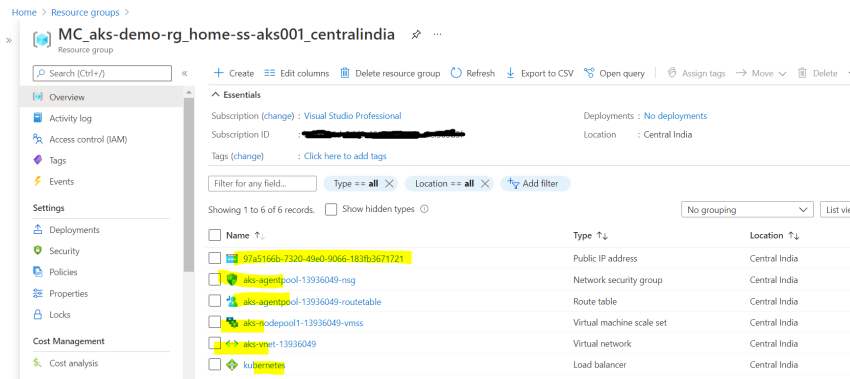
Task: Open Deployments under Settings
Action: pos(74,230)
